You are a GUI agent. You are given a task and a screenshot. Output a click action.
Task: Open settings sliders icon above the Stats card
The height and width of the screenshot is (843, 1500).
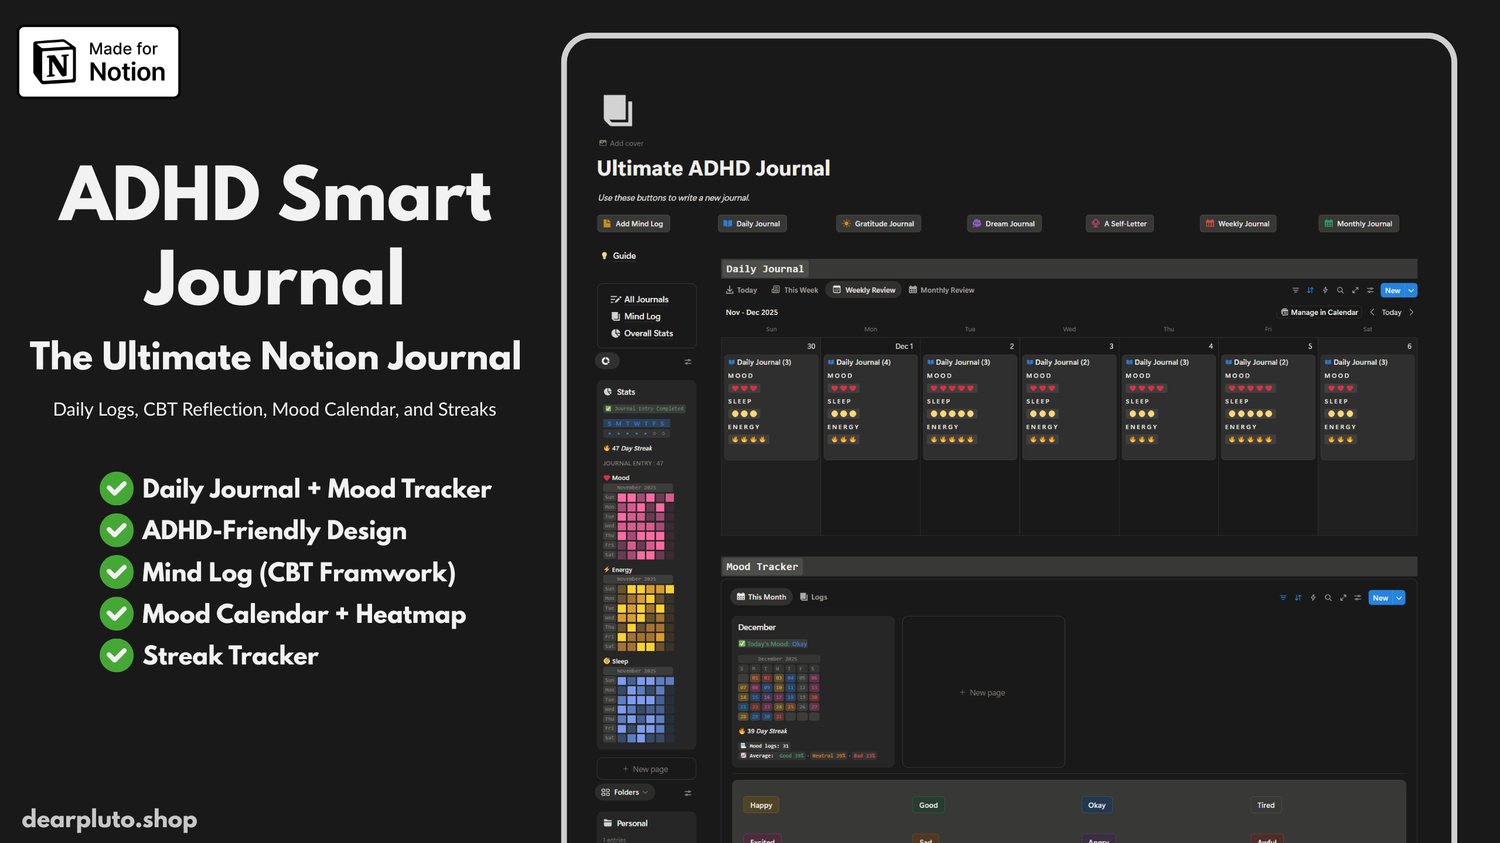[688, 362]
